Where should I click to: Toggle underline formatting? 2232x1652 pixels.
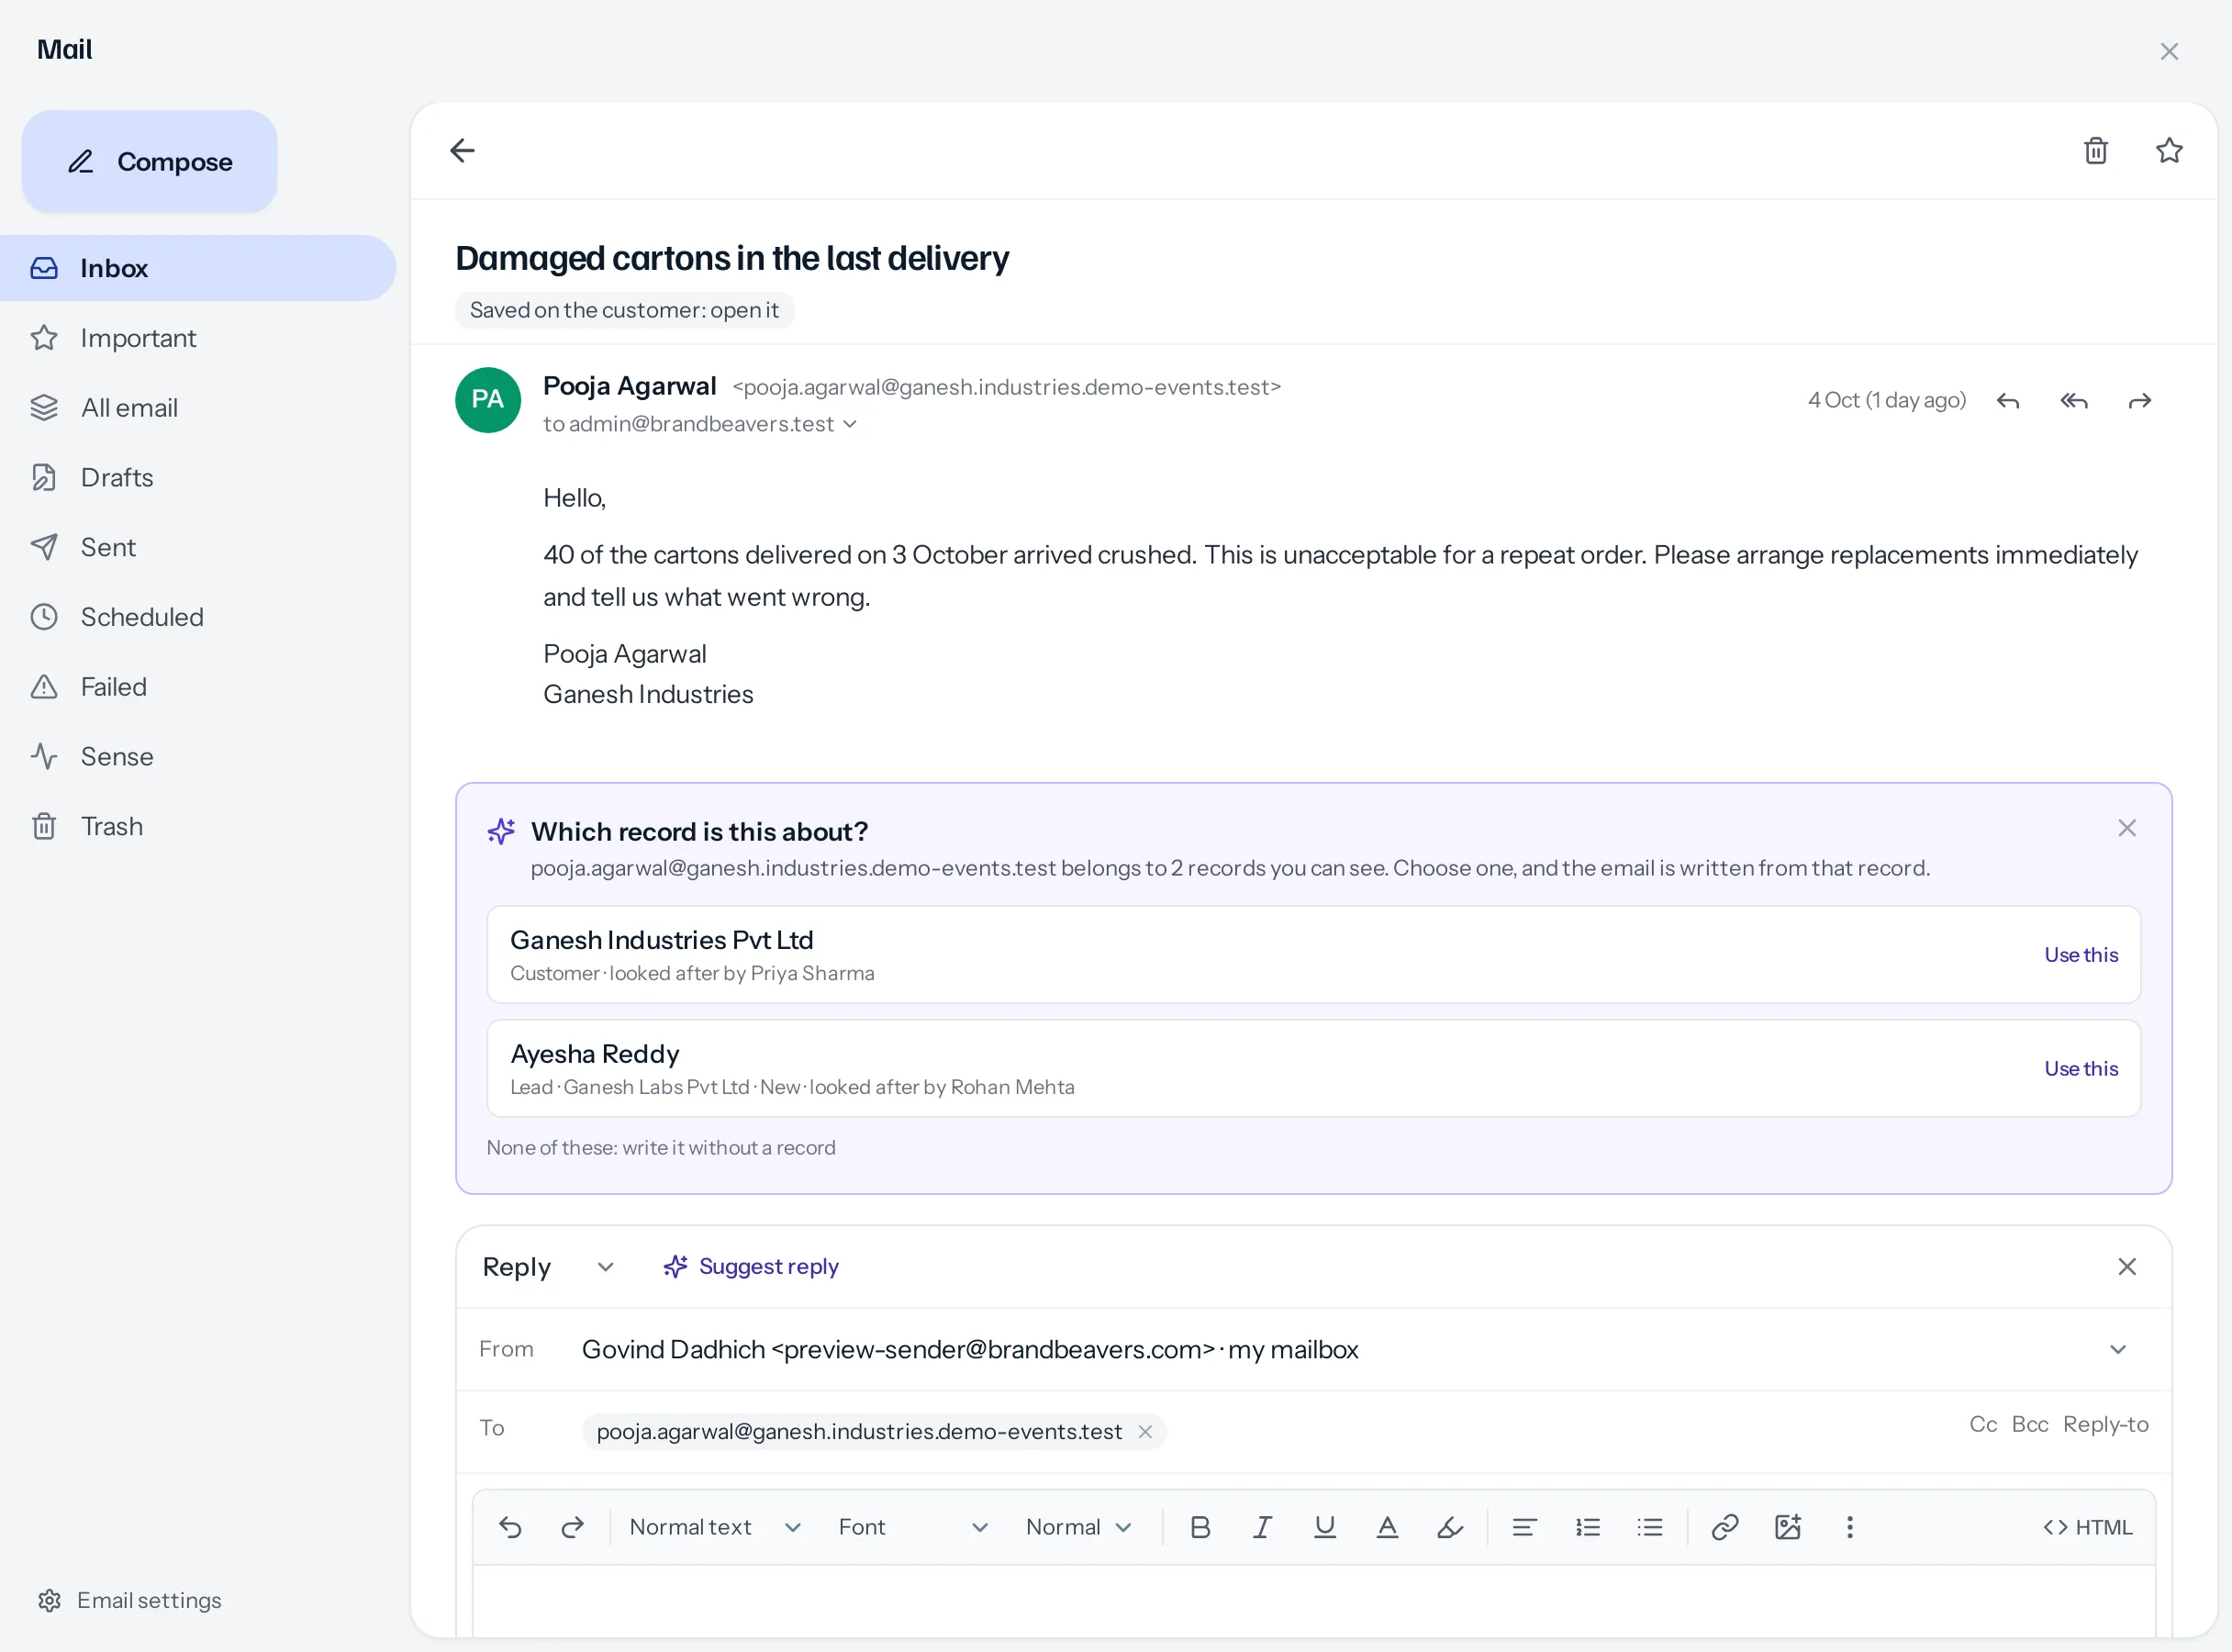1325,1527
